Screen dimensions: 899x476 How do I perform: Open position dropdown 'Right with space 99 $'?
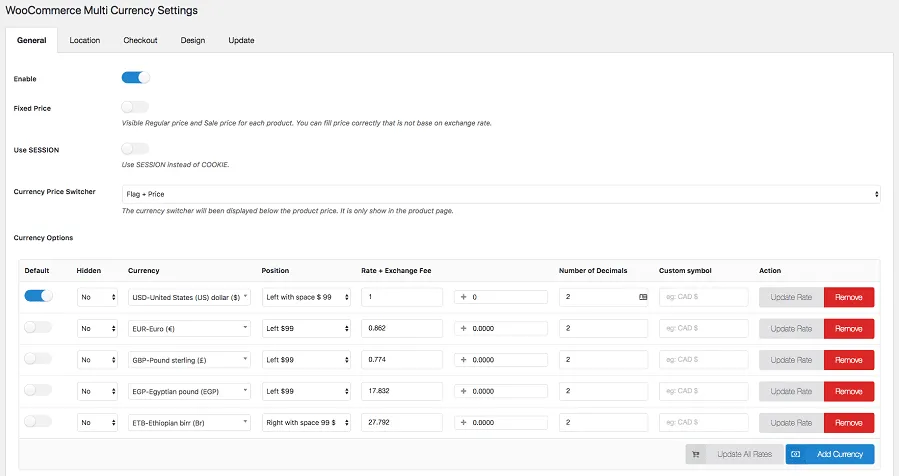pyautogui.click(x=306, y=423)
